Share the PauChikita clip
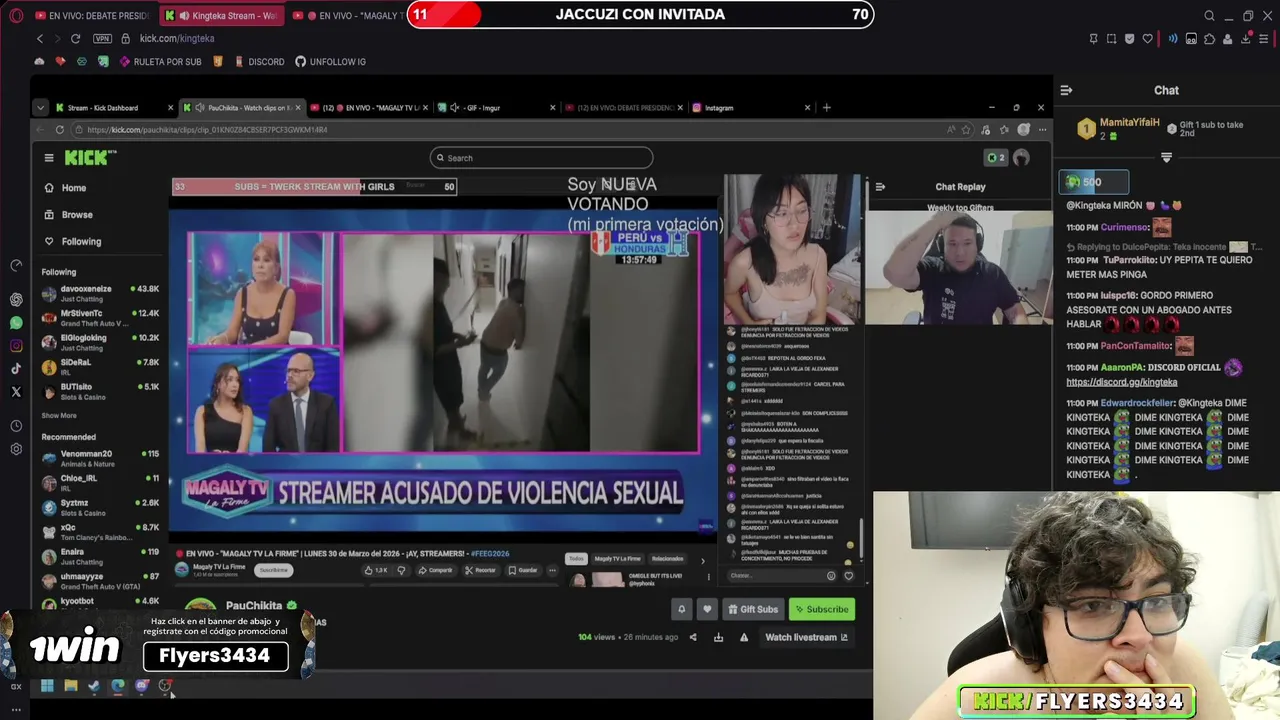The width and height of the screenshot is (1280, 720). click(693, 637)
